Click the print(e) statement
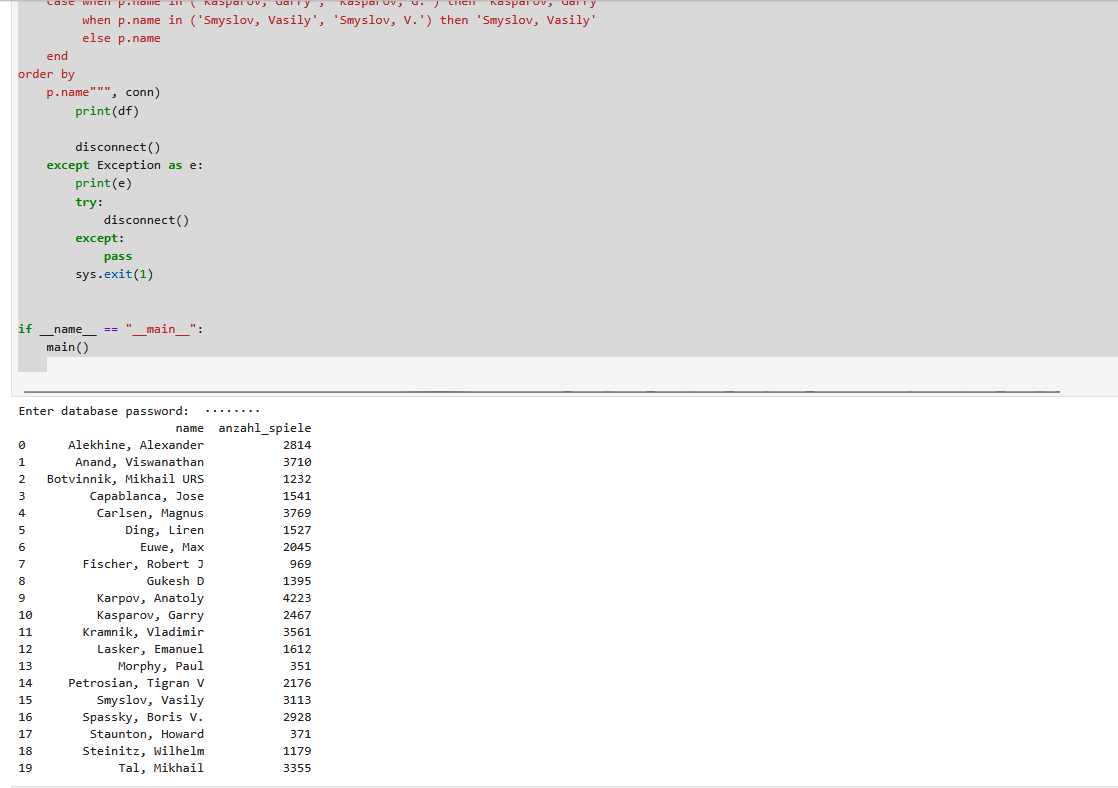Screen dimensions: 1118x788 (x=103, y=183)
